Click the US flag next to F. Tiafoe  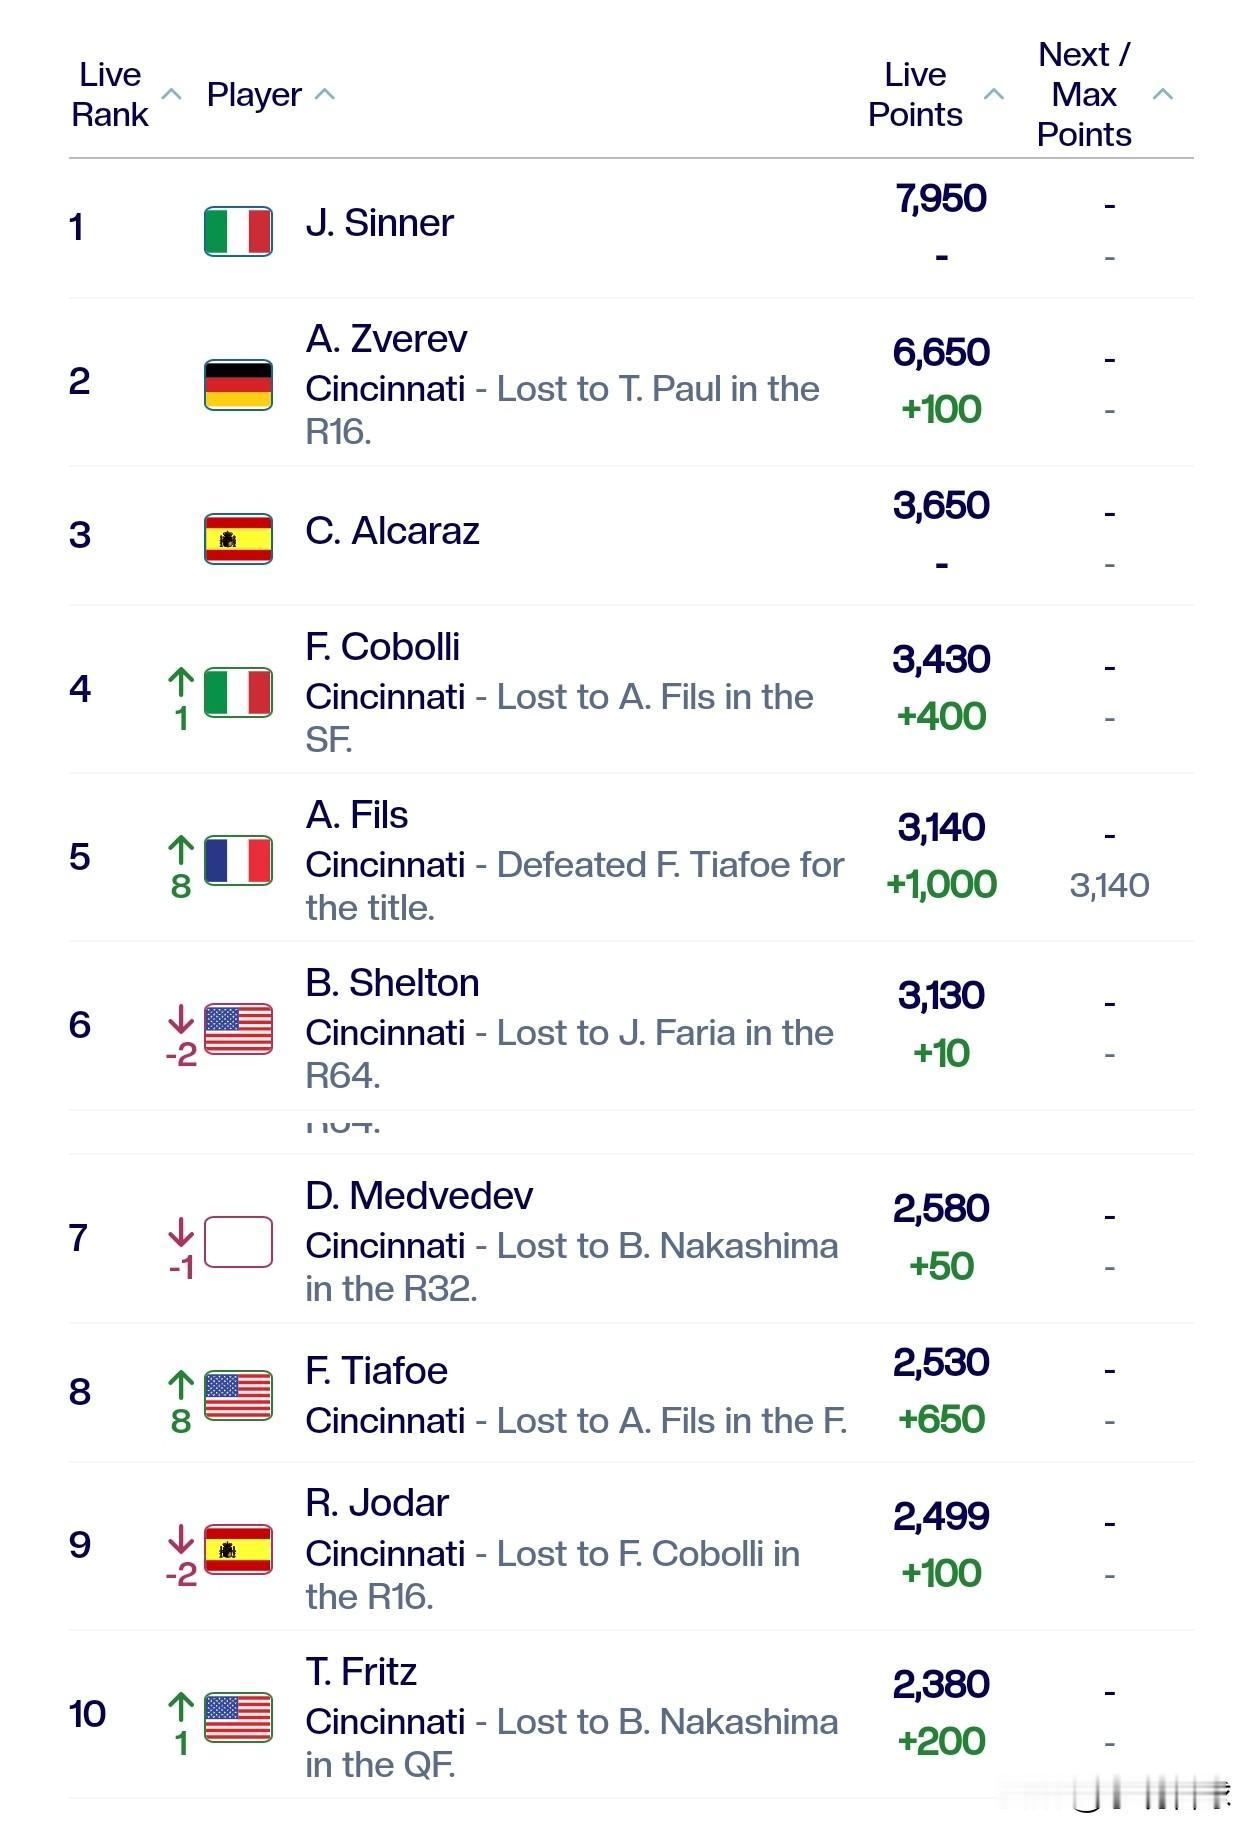pos(238,1395)
